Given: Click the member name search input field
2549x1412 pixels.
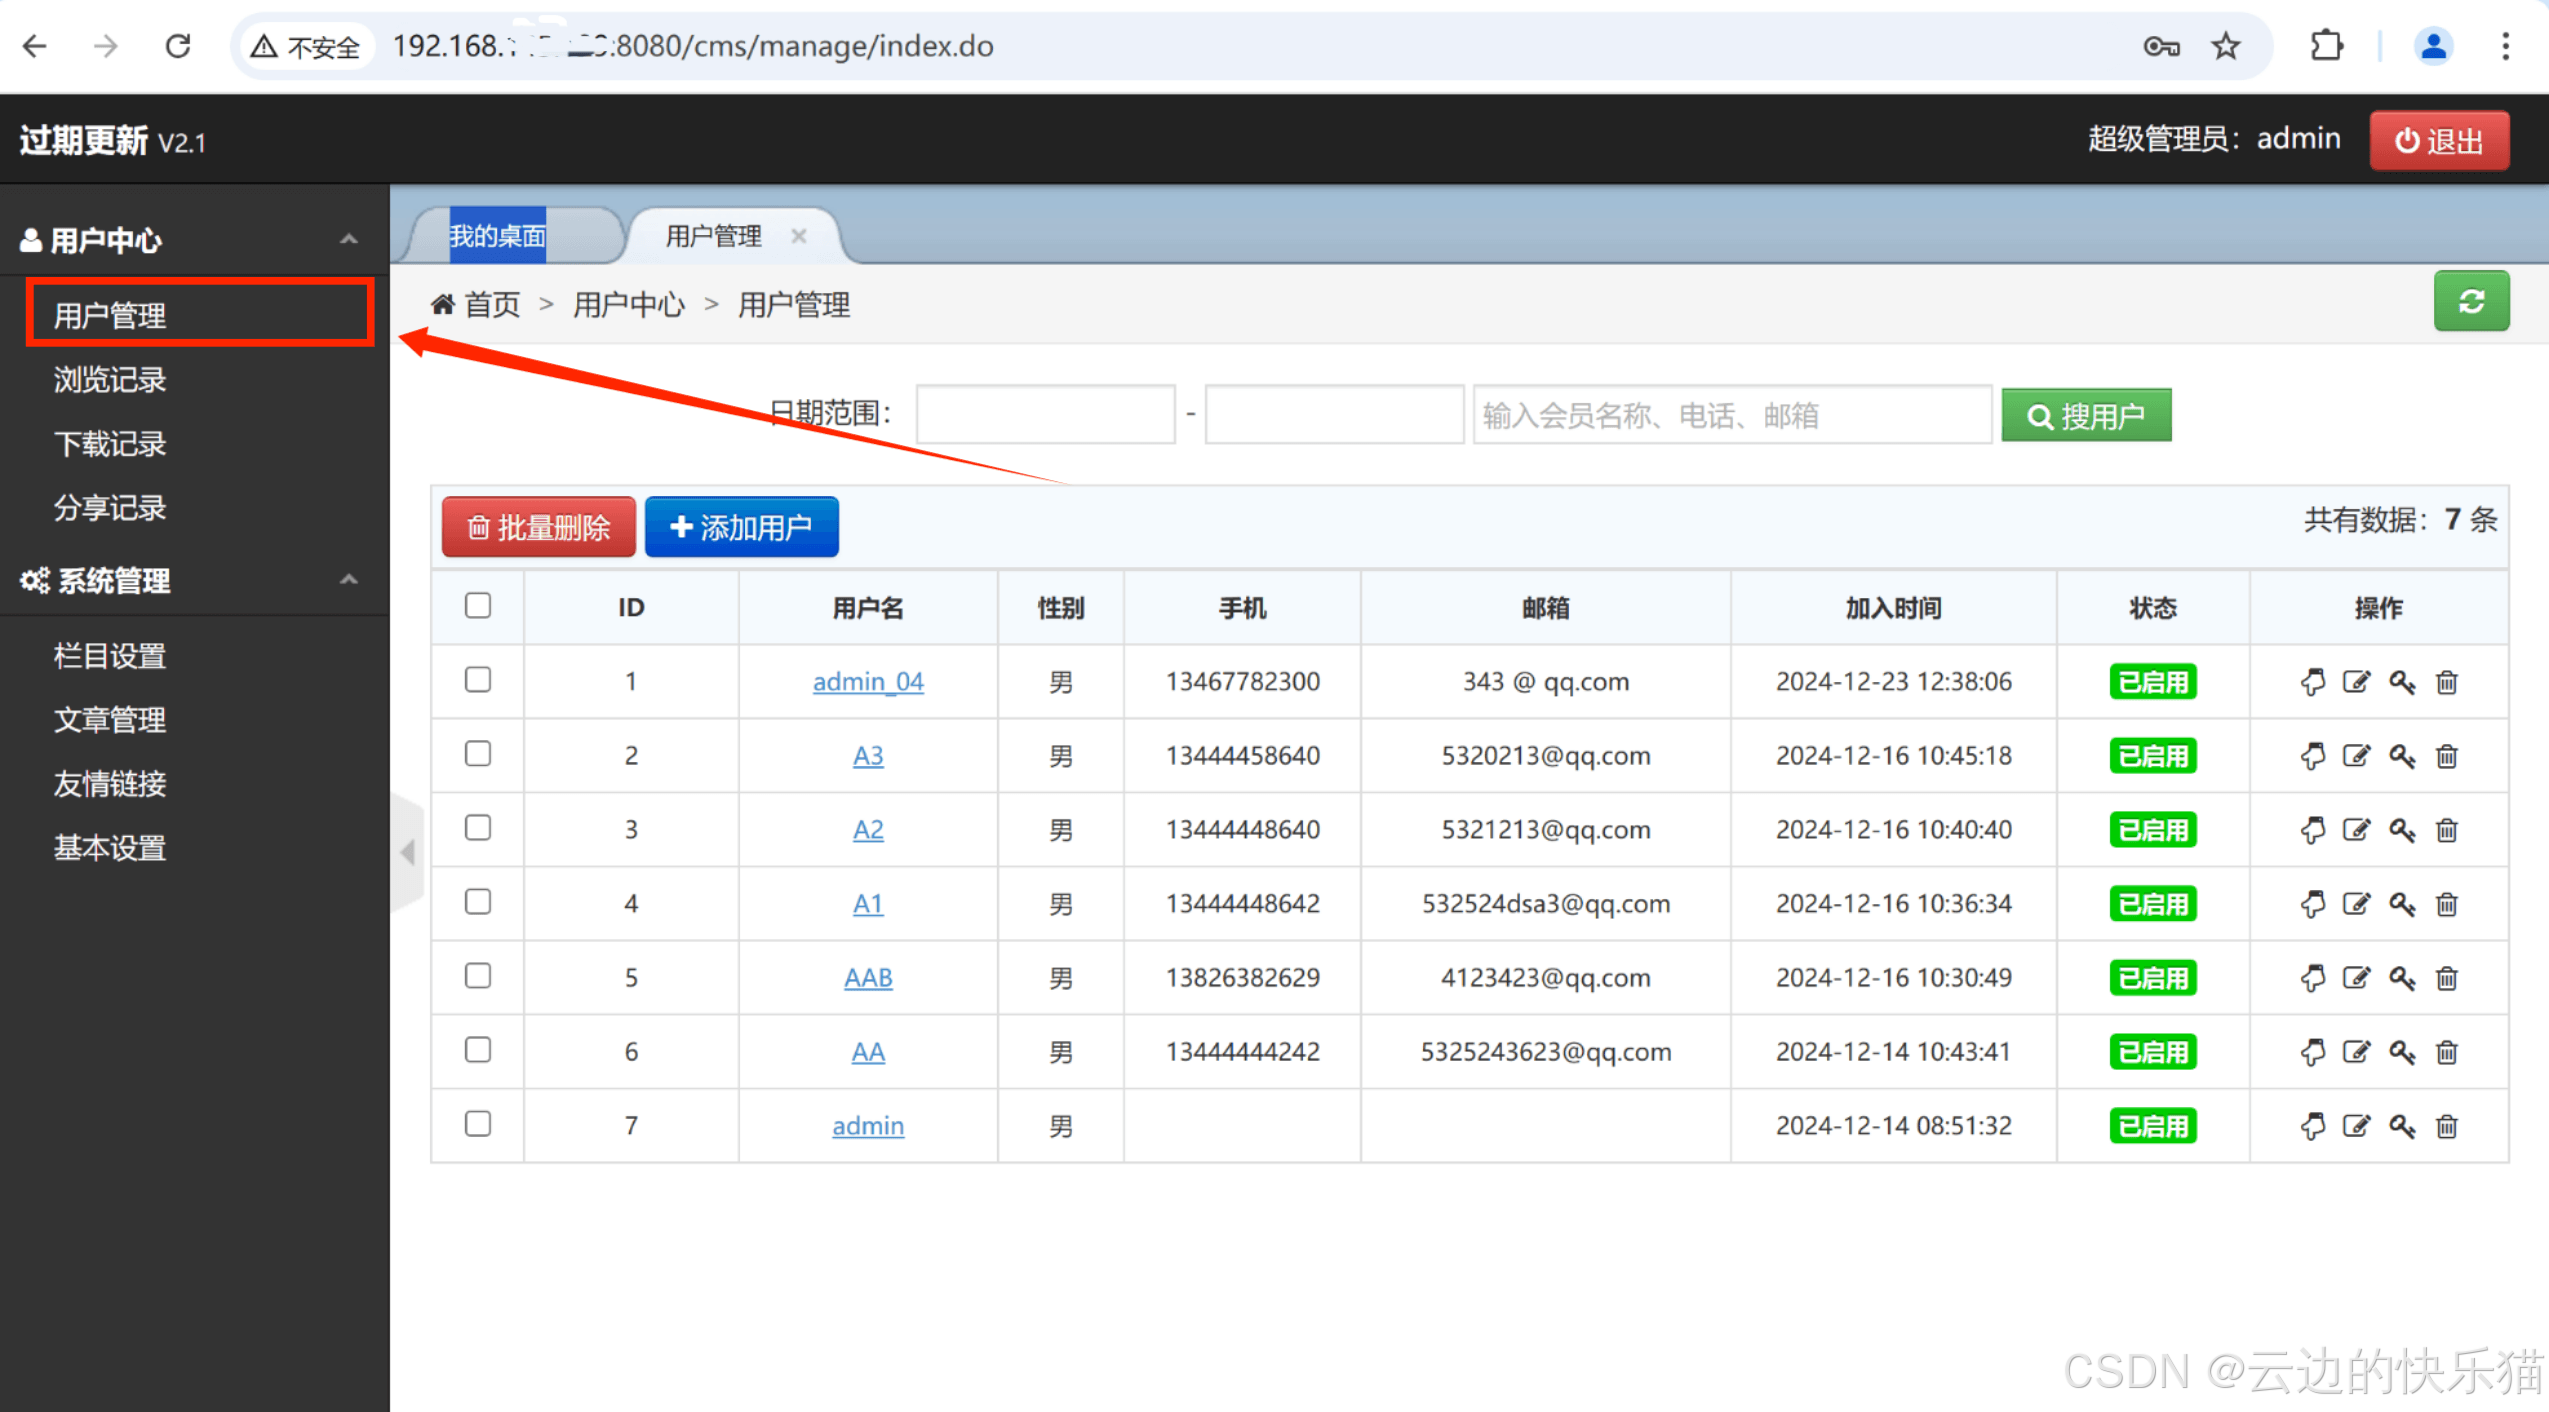Looking at the screenshot, I should point(1731,415).
